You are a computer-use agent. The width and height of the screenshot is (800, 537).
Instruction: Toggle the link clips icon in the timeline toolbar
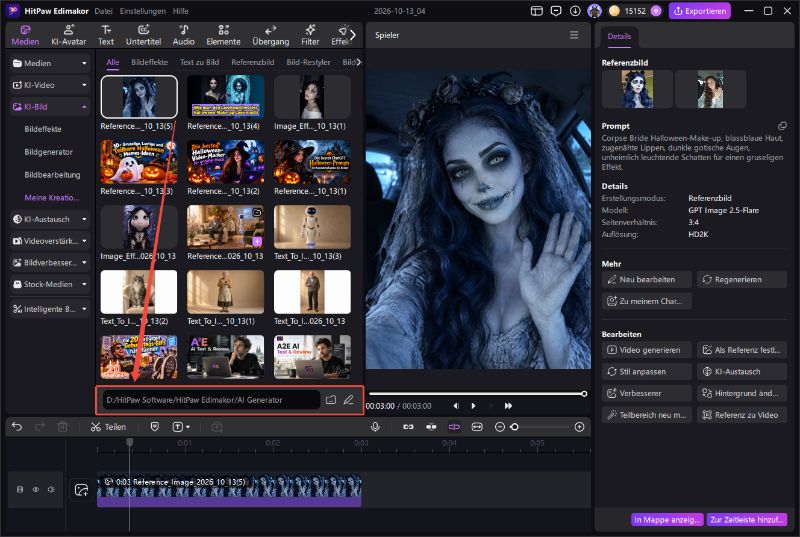408,427
